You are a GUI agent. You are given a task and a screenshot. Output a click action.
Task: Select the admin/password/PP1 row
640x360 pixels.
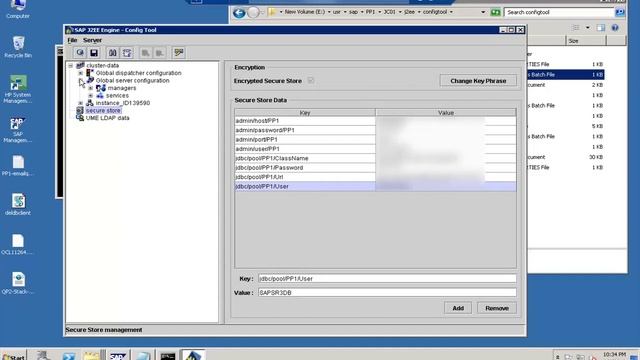point(376,130)
